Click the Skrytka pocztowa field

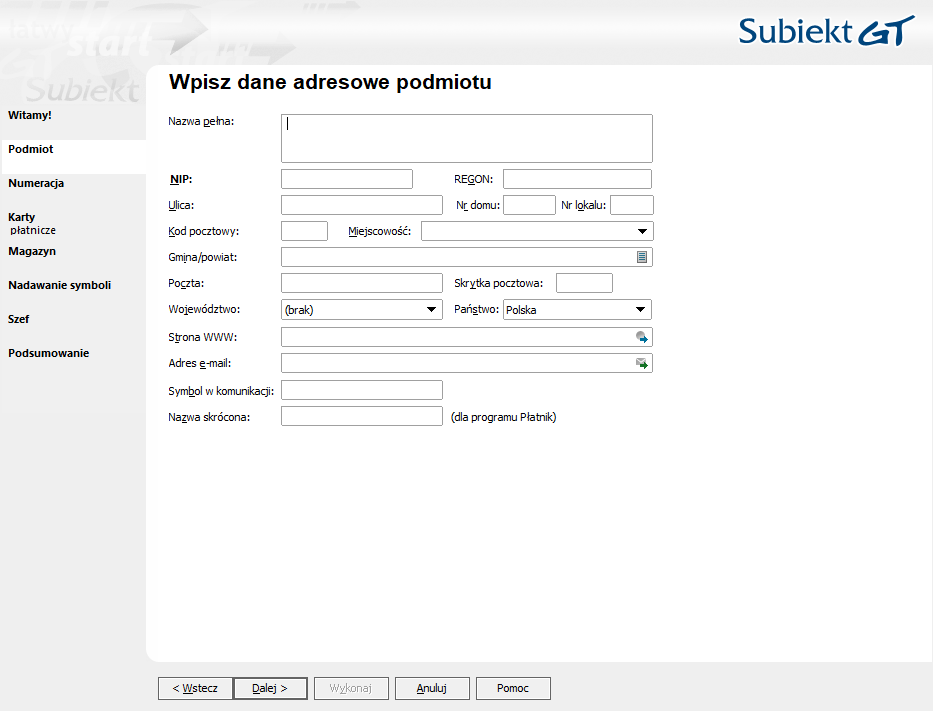point(584,283)
